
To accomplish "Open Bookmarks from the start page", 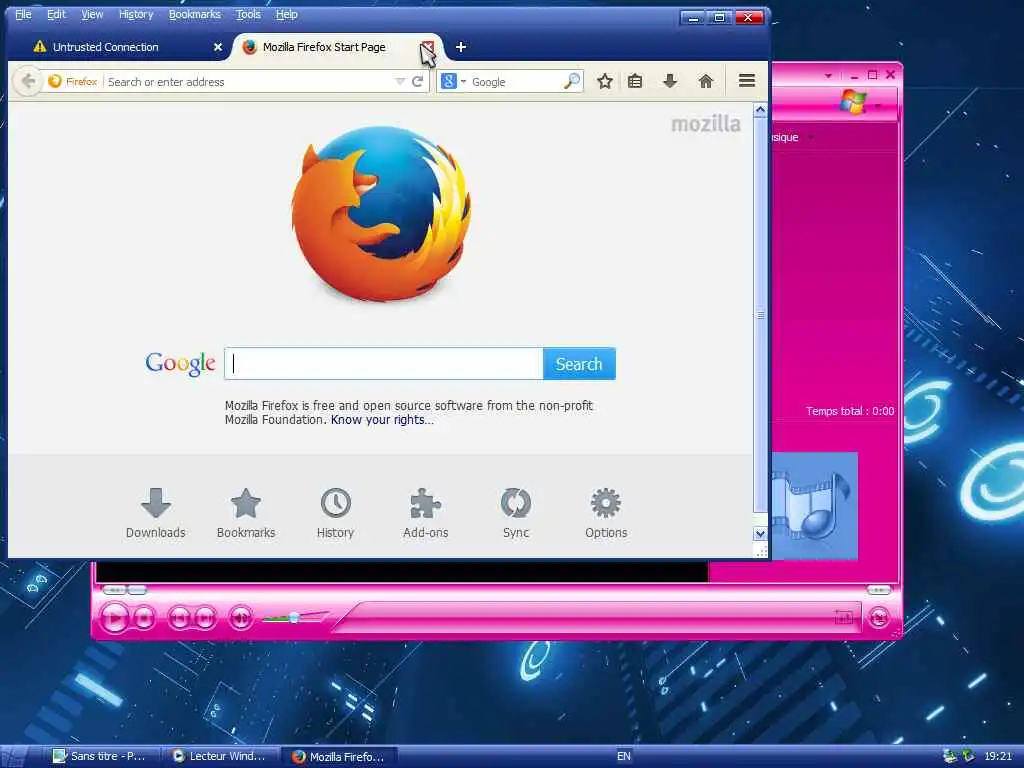I will (x=246, y=513).
